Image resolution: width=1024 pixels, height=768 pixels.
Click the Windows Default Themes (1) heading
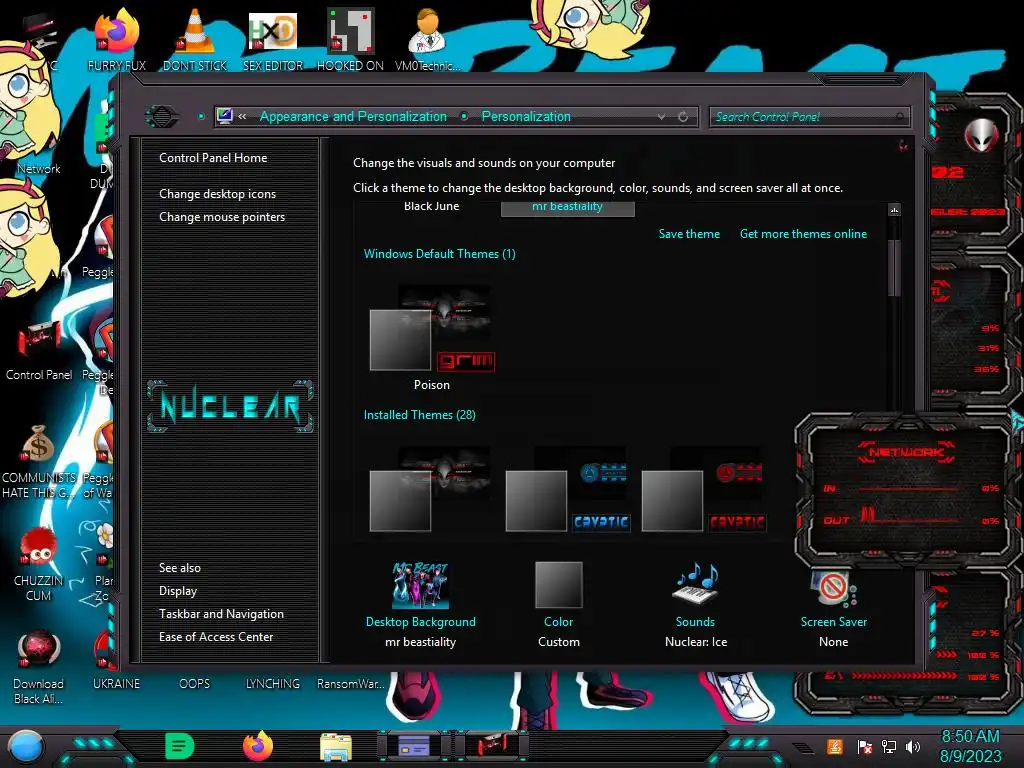[440, 254]
